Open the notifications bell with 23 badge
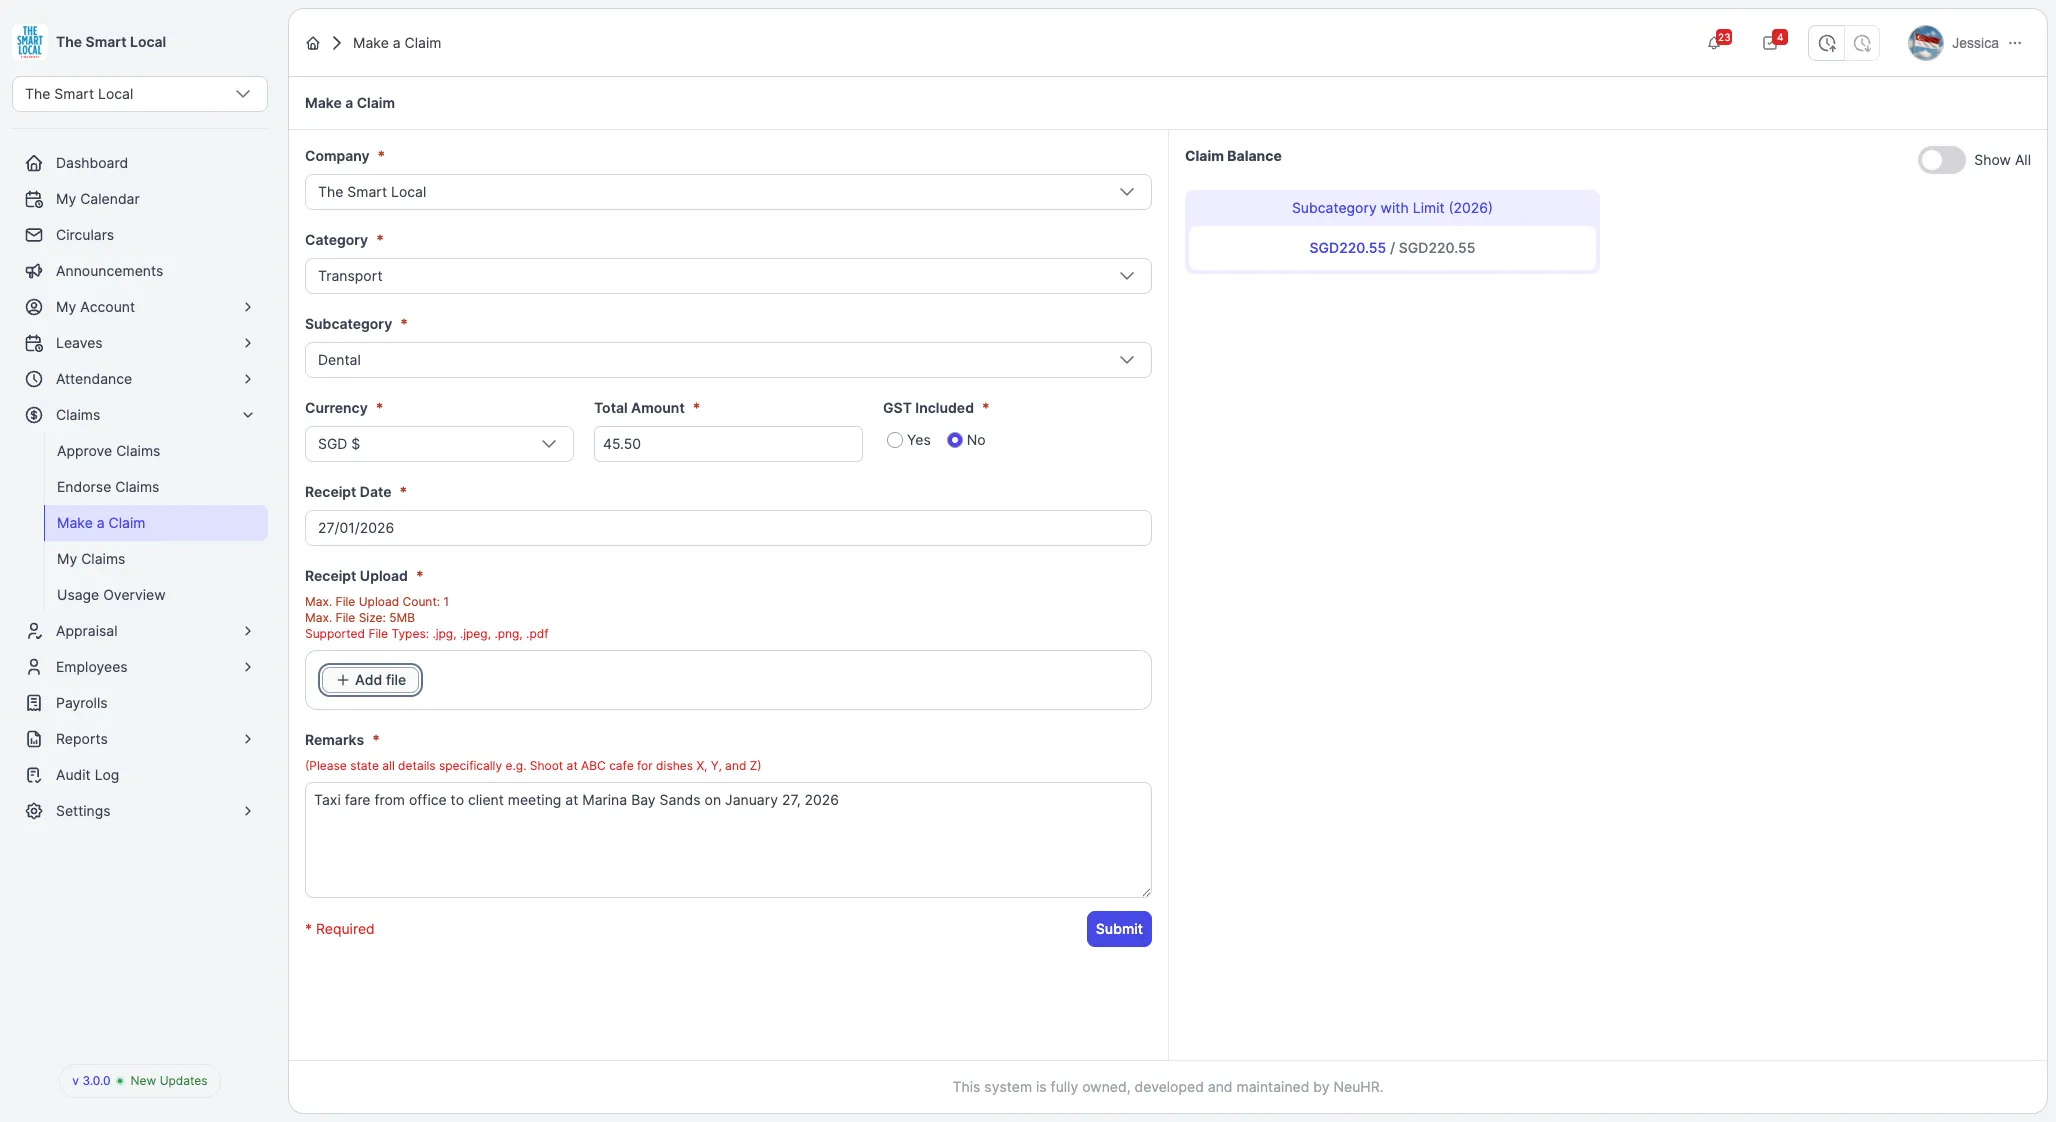Screen dimensions: 2056x1122 coord(1716,43)
